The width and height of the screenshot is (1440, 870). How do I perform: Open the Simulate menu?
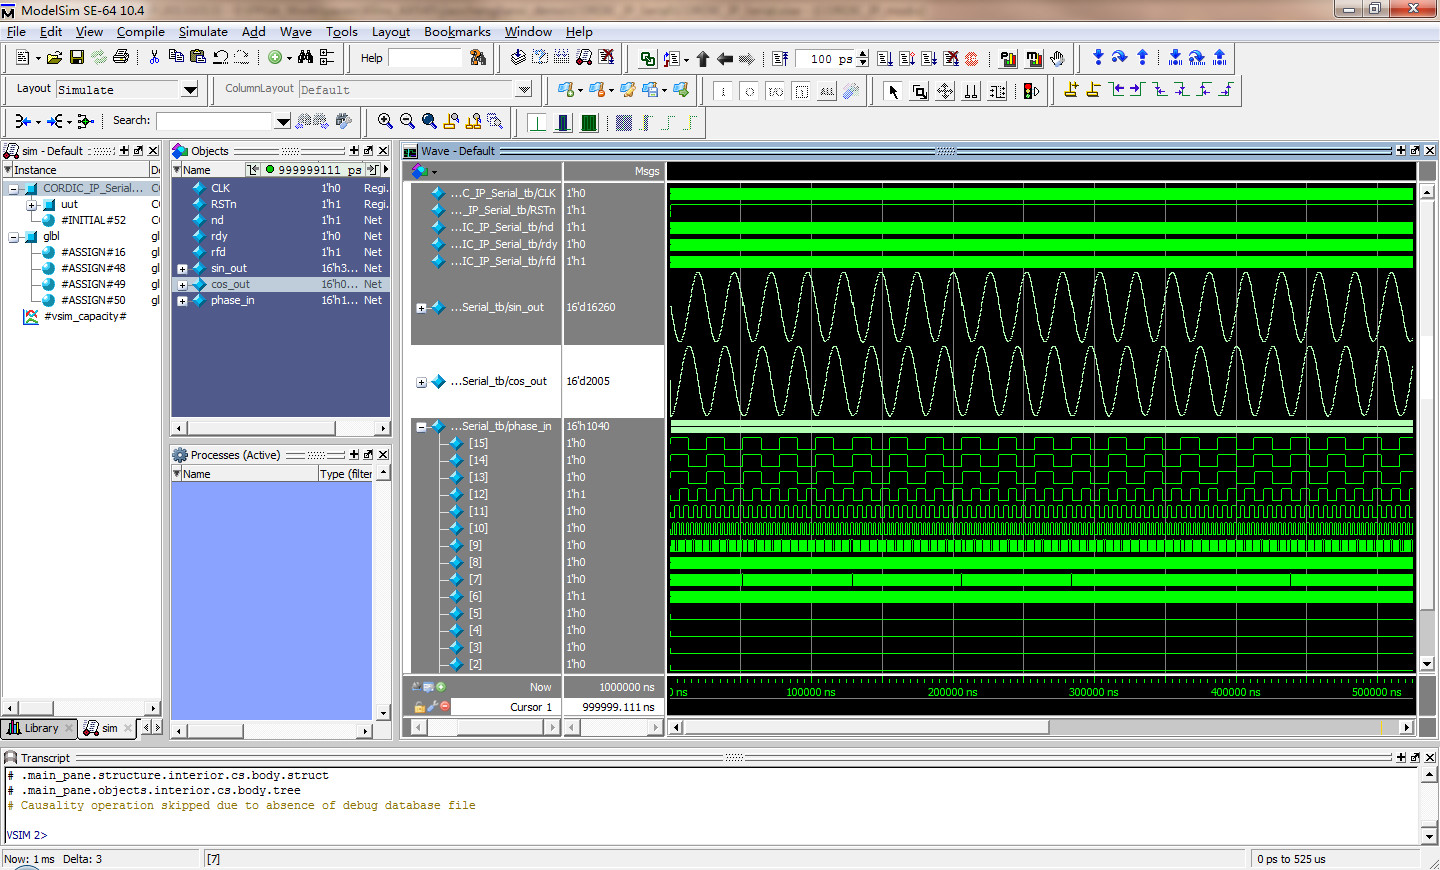(203, 32)
